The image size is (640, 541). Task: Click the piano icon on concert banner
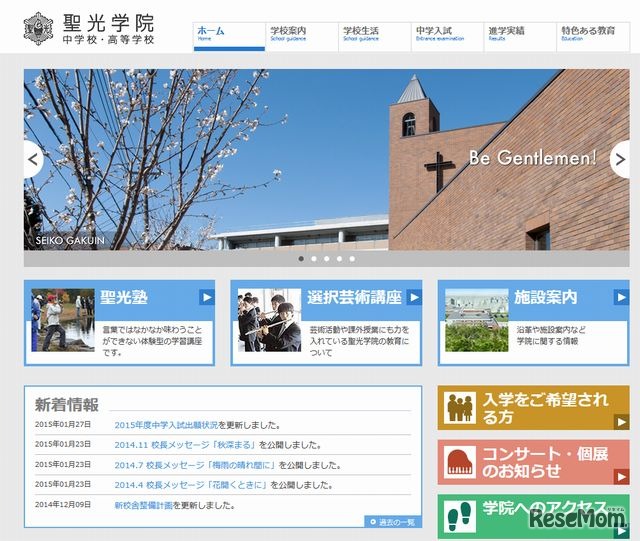tap(460, 462)
